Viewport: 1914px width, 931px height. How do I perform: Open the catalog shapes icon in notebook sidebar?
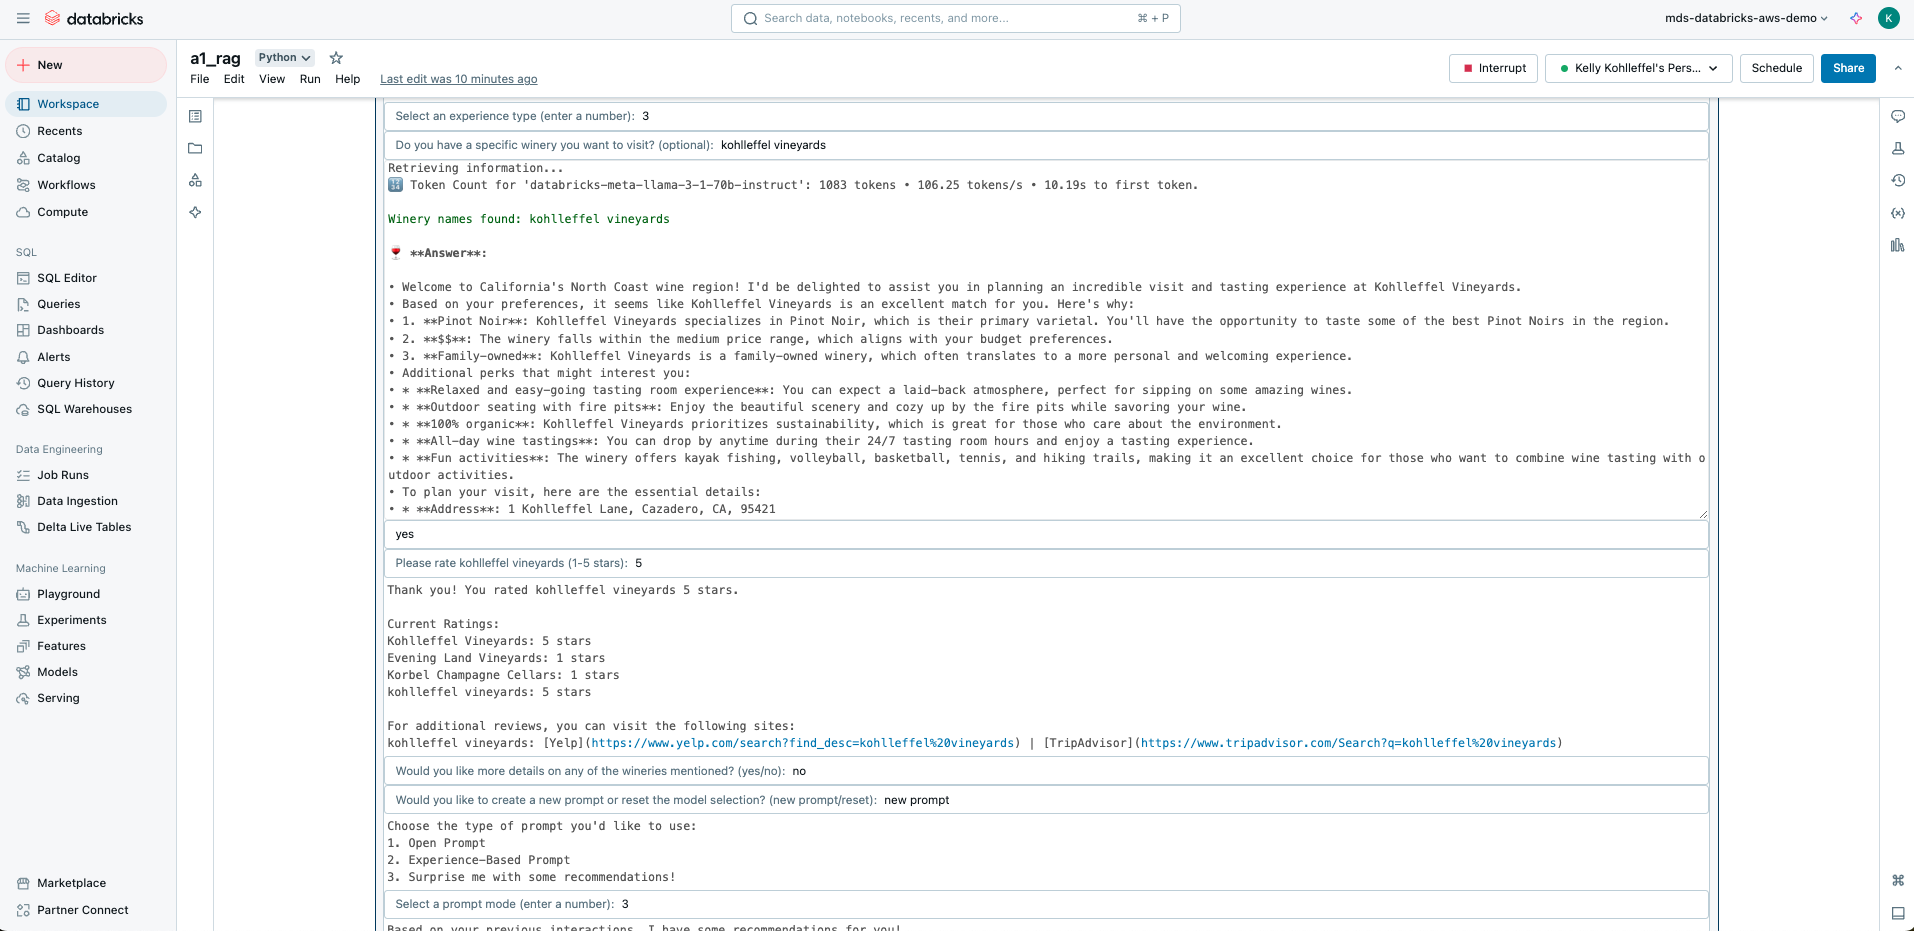point(195,180)
